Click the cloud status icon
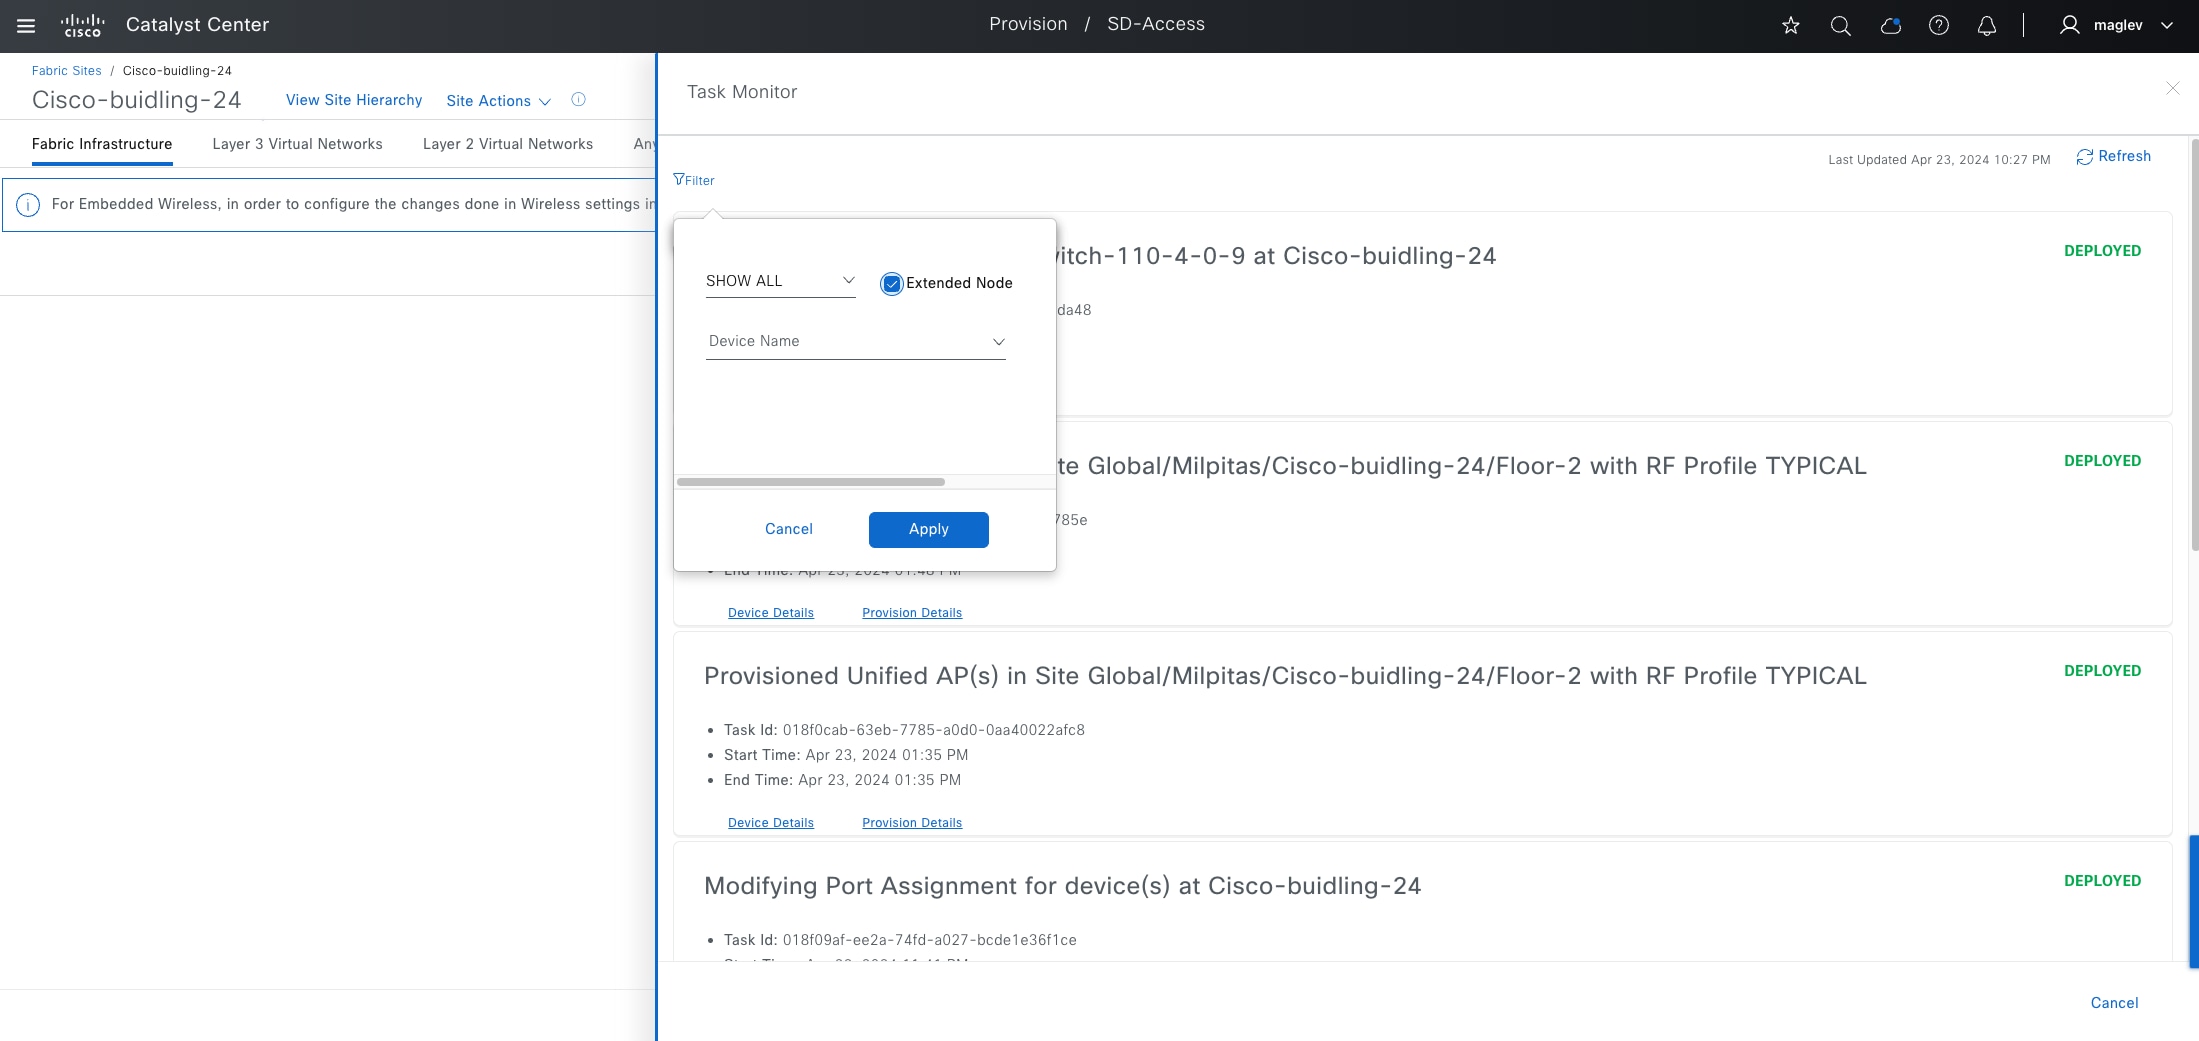This screenshot has height=1041, width=2199. (x=1890, y=26)
